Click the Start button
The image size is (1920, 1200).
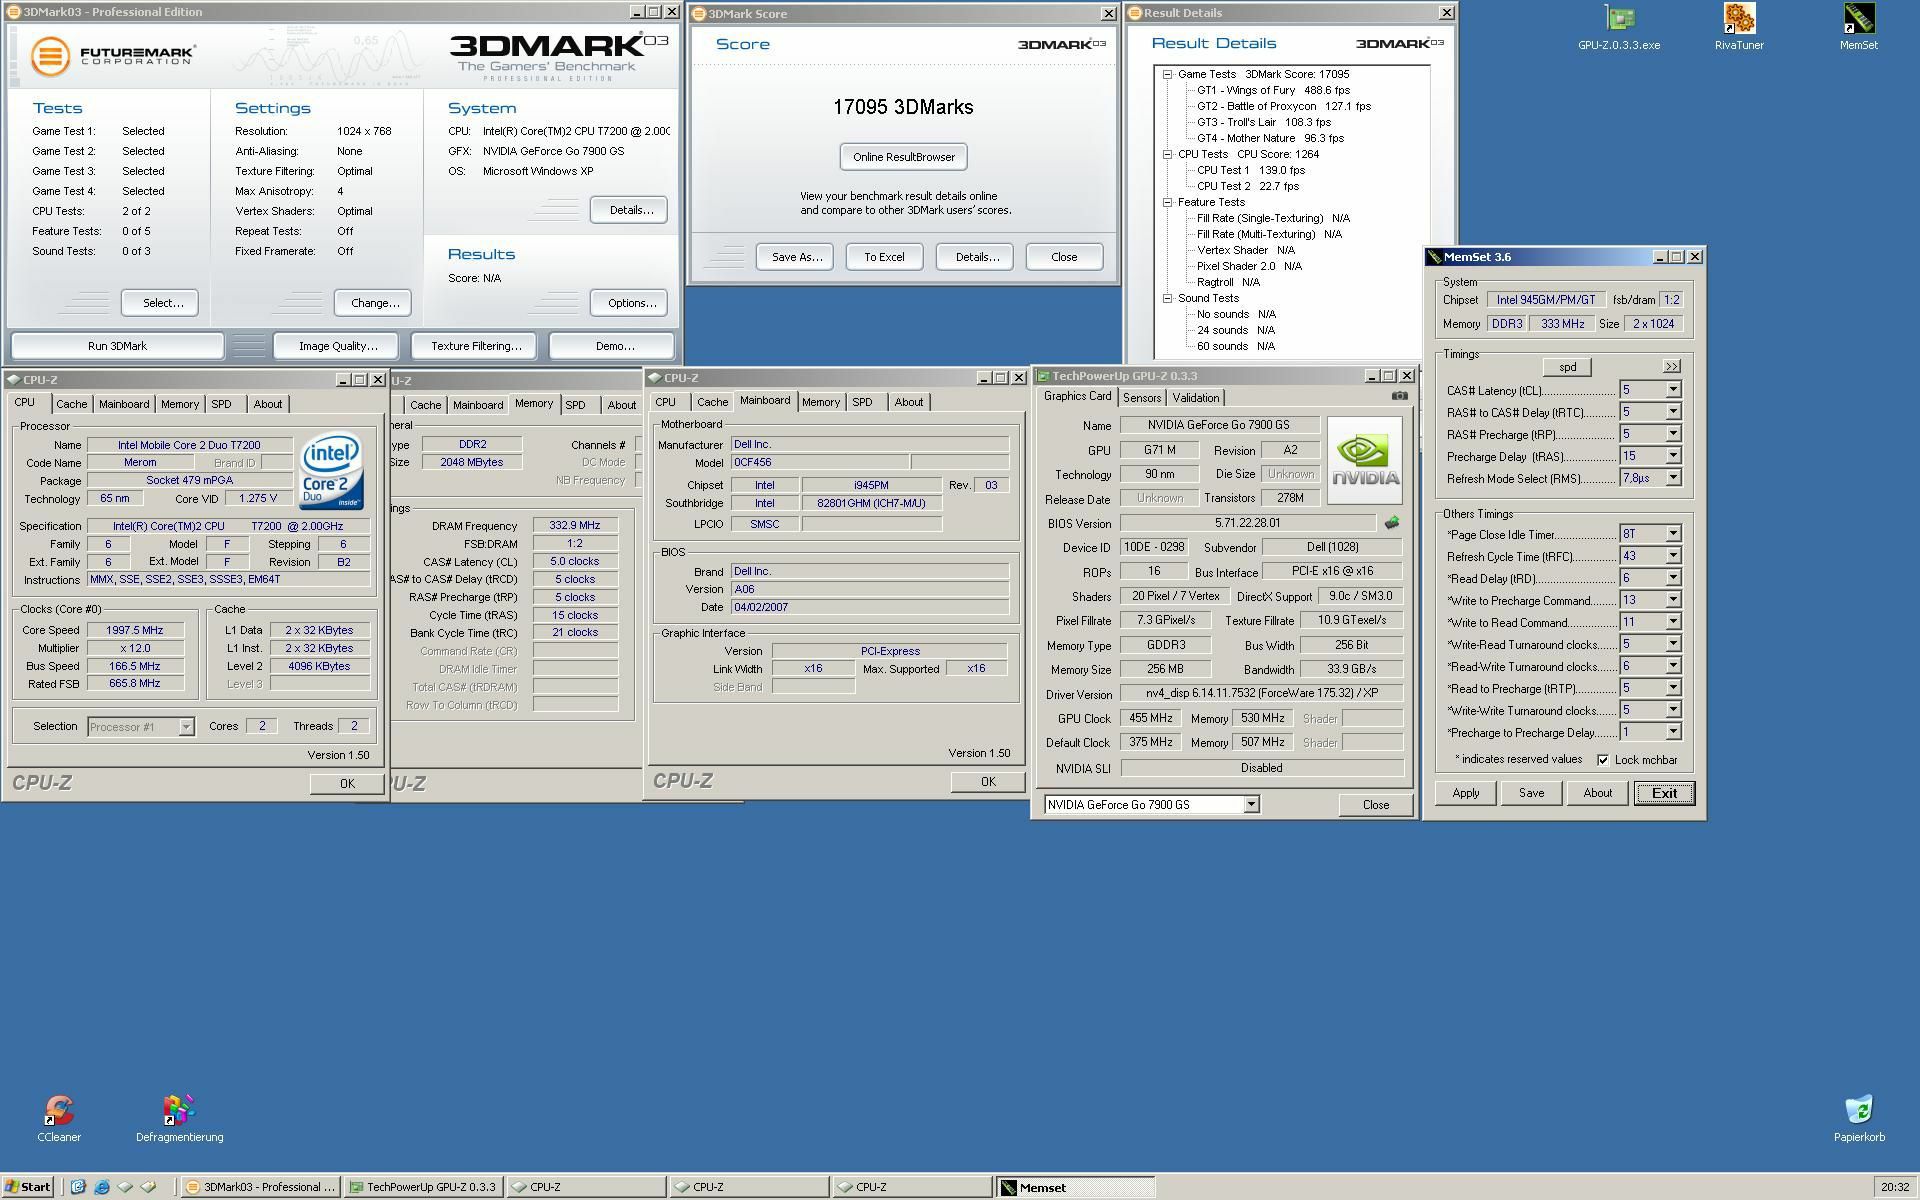(x=27, y=1187)
